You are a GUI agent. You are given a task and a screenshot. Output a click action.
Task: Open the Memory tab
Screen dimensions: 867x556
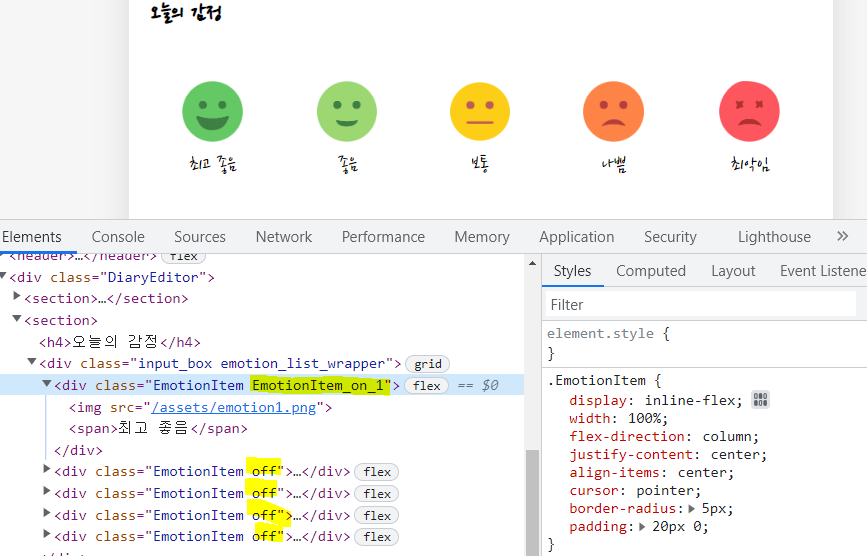tap(482, 237)
